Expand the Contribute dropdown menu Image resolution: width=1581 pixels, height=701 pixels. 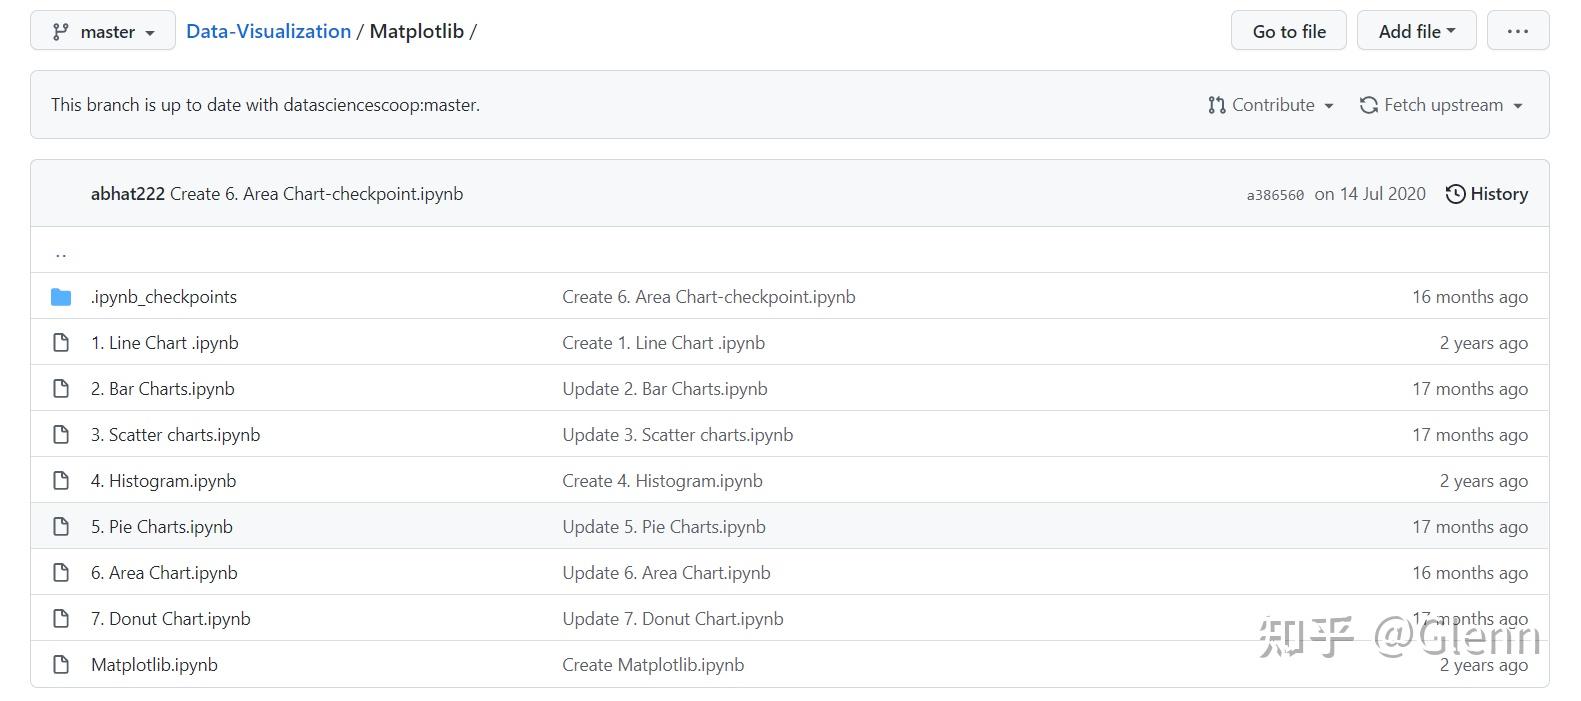1271,105
